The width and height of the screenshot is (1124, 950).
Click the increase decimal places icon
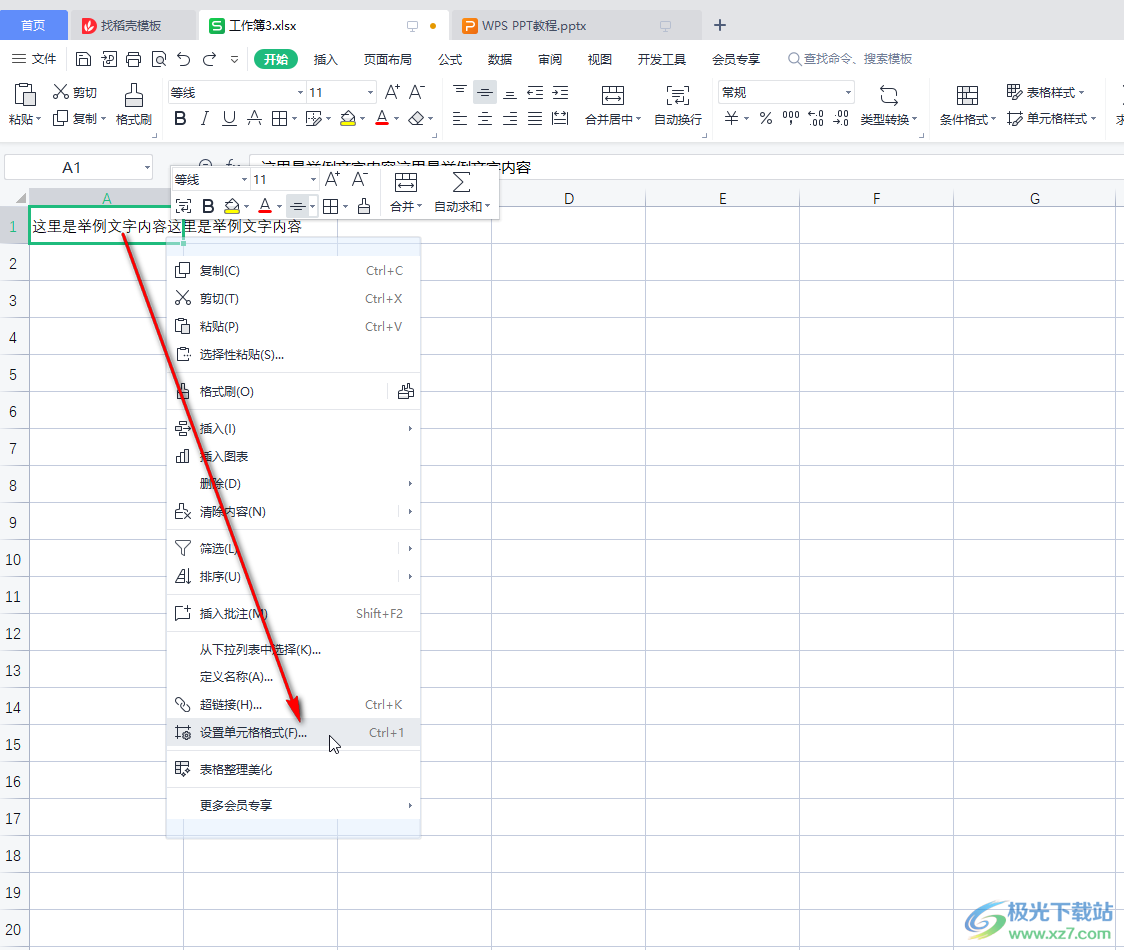coord(816,118)
